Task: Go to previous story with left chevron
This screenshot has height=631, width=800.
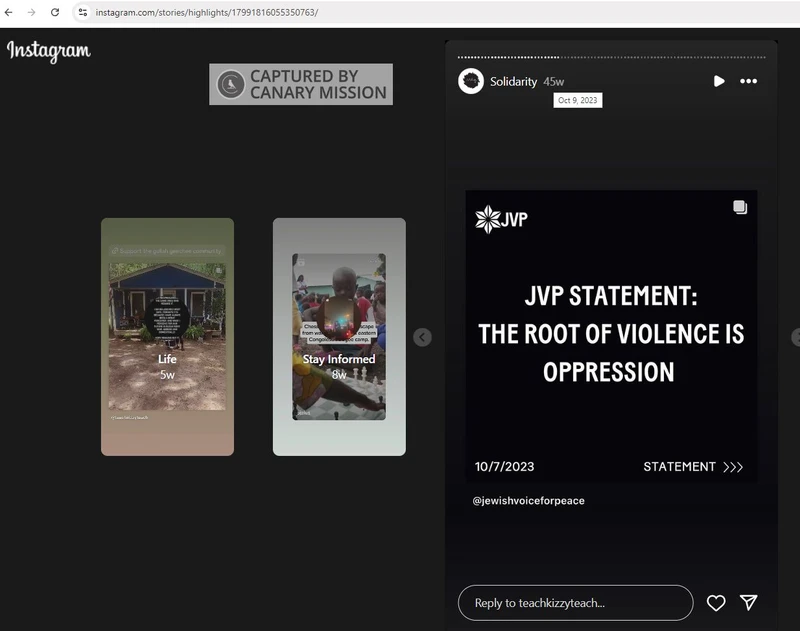Action: (423, 337)
